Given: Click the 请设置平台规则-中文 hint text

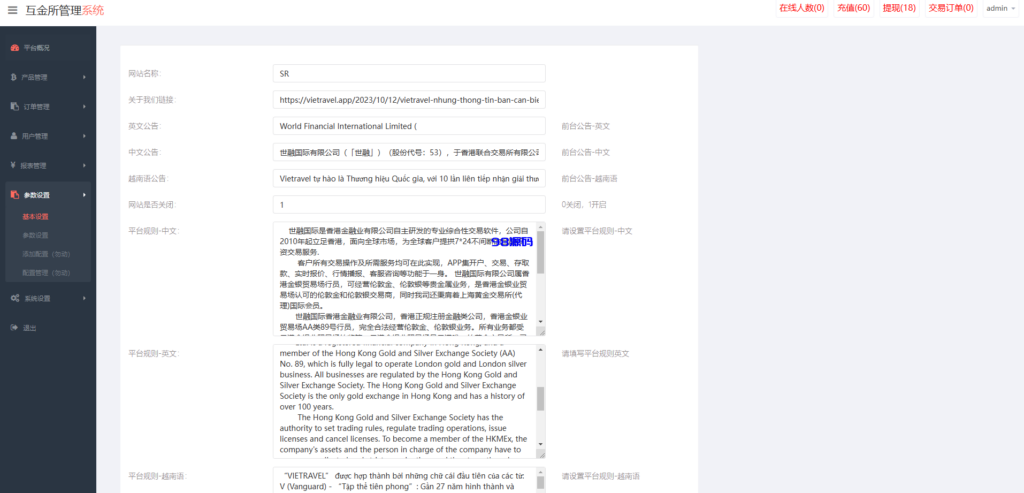Looking at the screenshot, I should coord(597,231).
